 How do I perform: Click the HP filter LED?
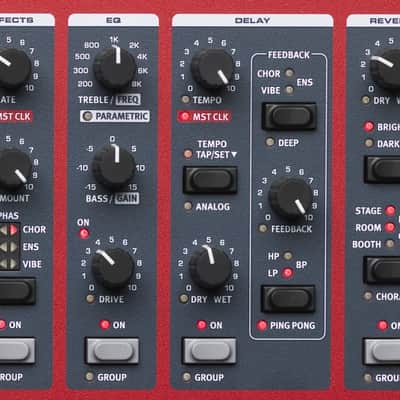pyautogui.click(x=287, y=256)
